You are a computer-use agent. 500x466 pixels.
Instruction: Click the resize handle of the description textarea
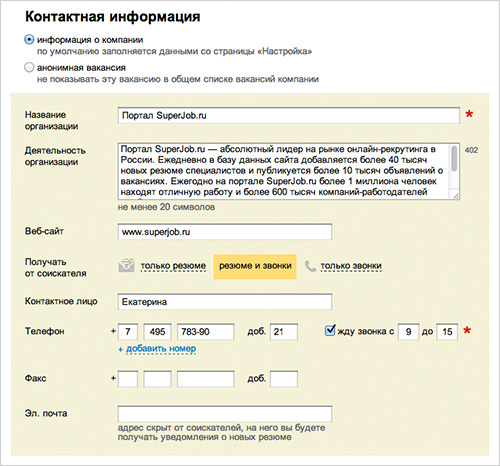point(456,196)
